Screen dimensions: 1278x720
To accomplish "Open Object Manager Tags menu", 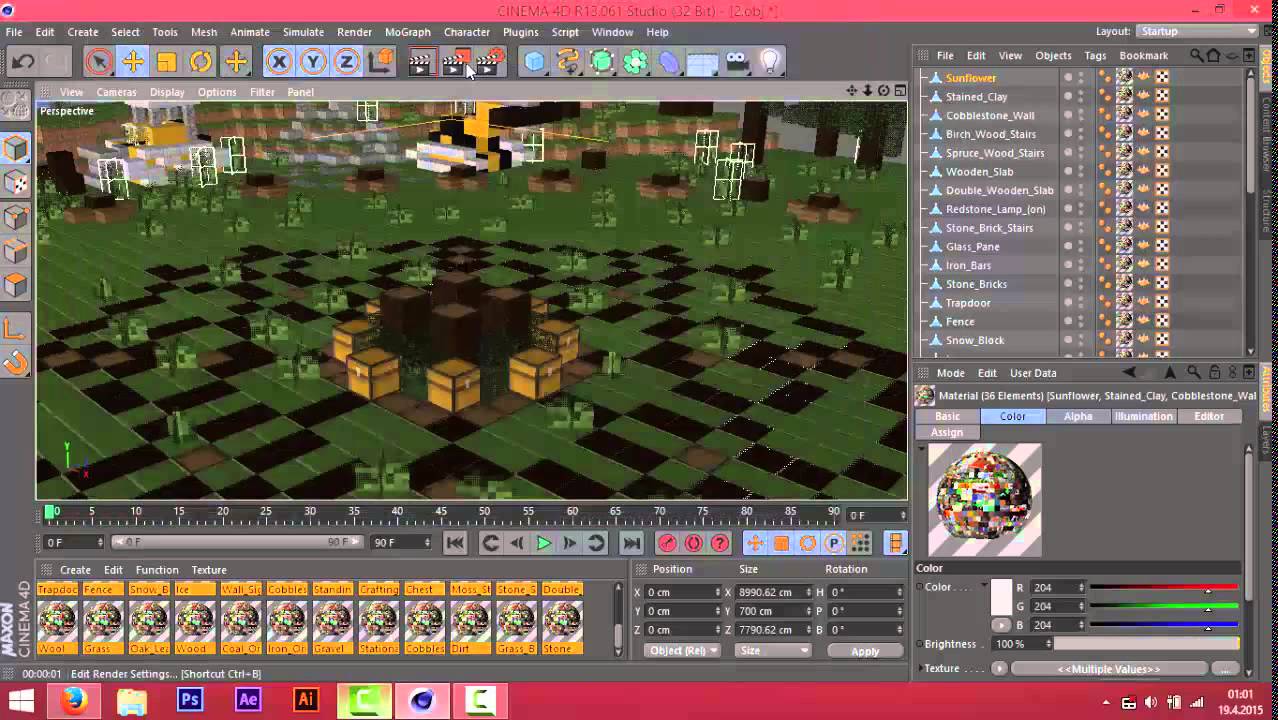I will tap(1095, 56).
